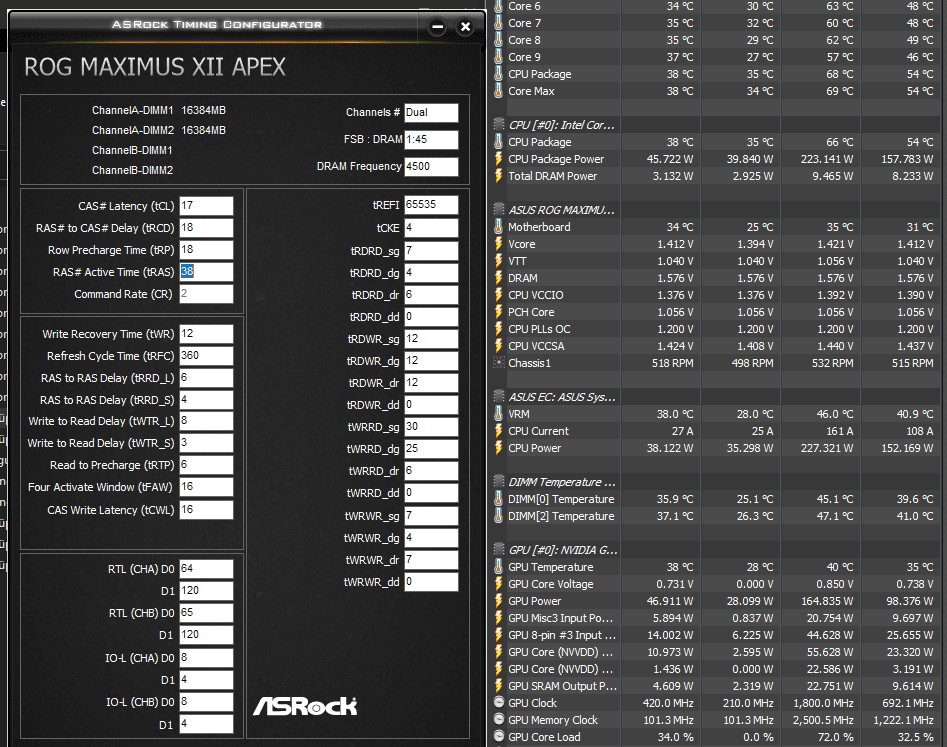The image size is (947, 747).
Task: Select the PCH Core sensor row label
Action: click(x=531, y=312)
